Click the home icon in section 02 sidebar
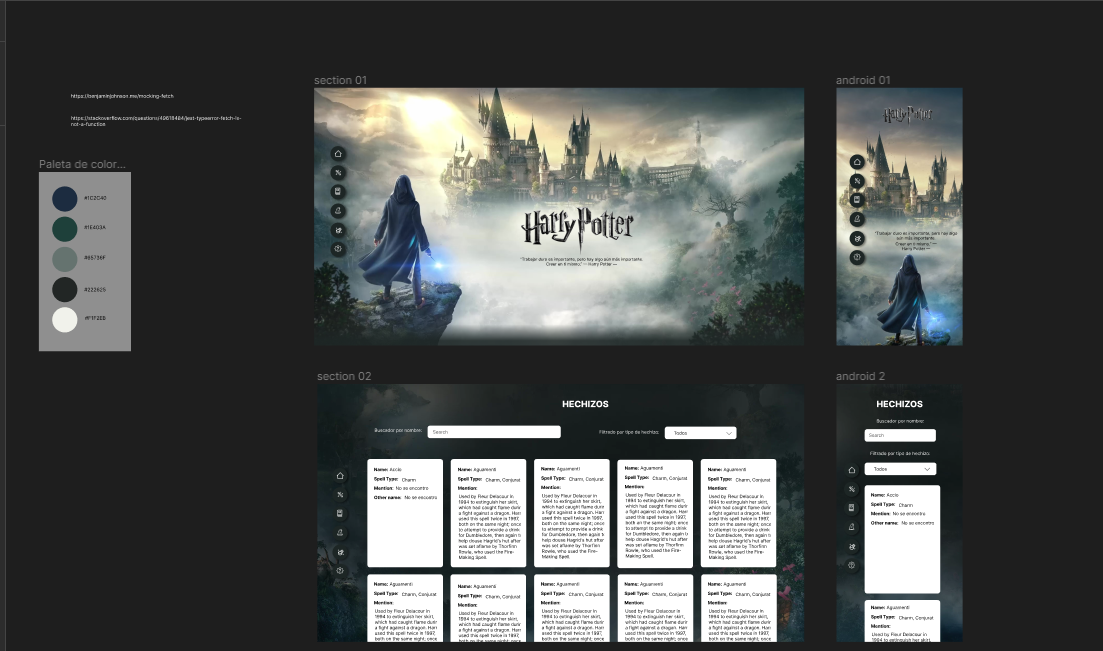Image resolution: width=1103 pixels, height=651 pixels. click(x=340, y=476)
